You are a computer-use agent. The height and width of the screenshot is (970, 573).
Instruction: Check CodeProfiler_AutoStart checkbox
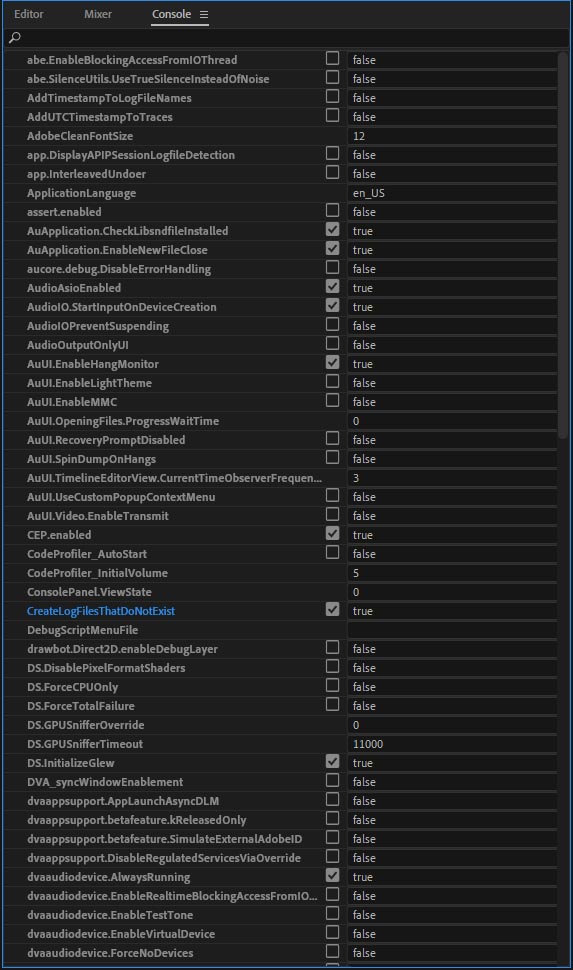332,552
